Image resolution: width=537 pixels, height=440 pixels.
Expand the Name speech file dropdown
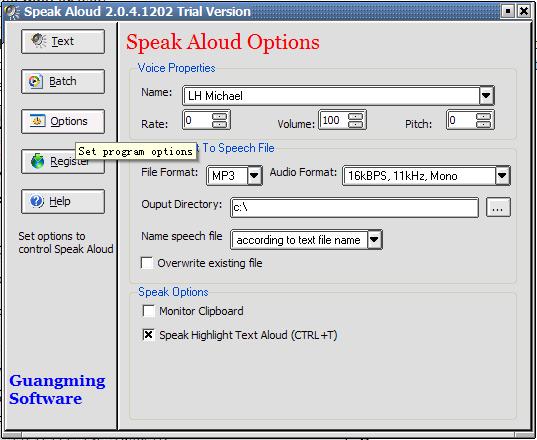tap(374, 239)
